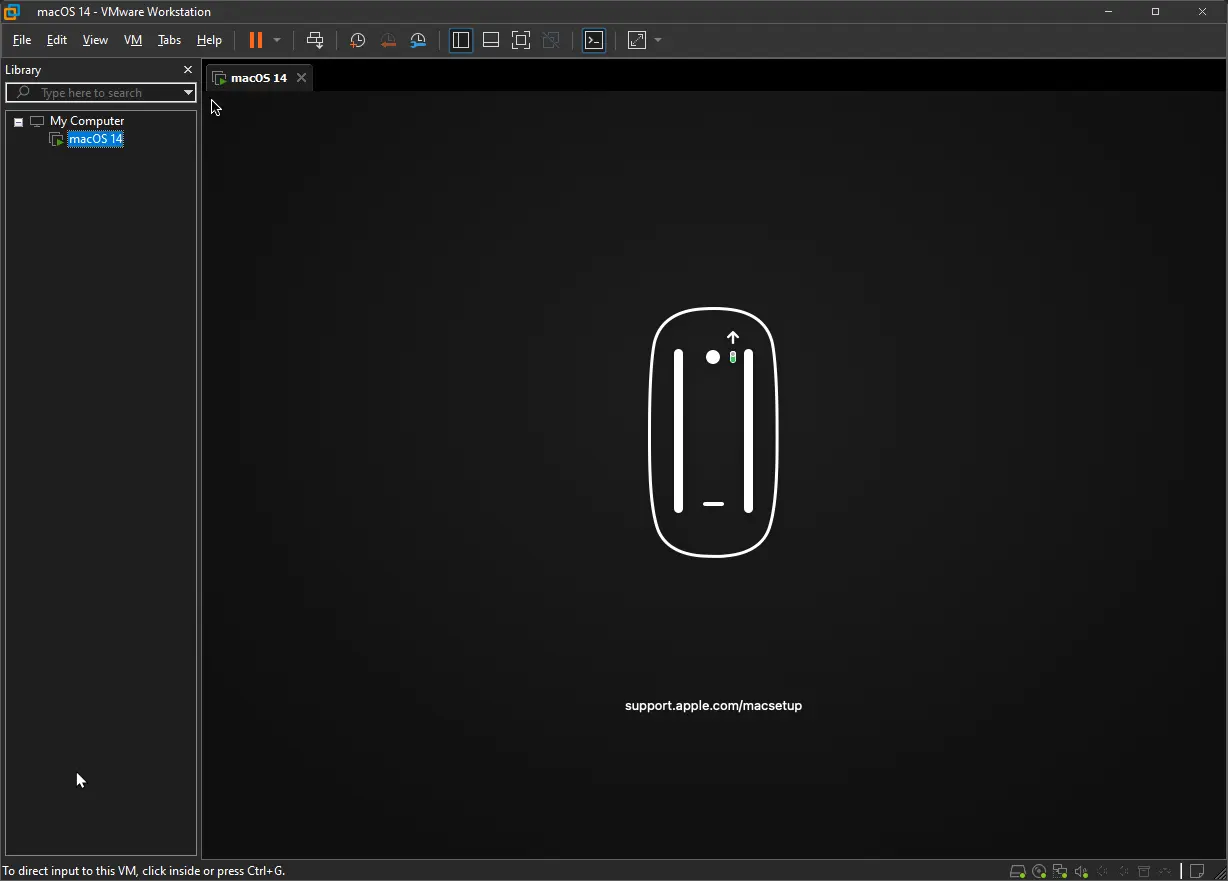Toggle the console view button
1228x881 pixels.
pyautogui.click(x=594, y=40)
